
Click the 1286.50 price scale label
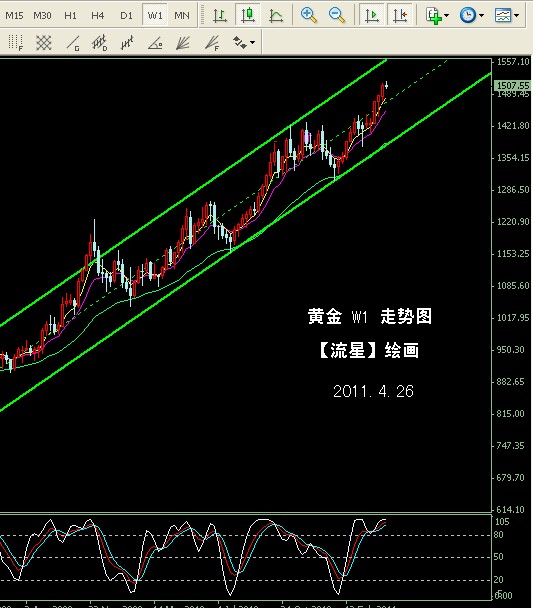point(513,190)
